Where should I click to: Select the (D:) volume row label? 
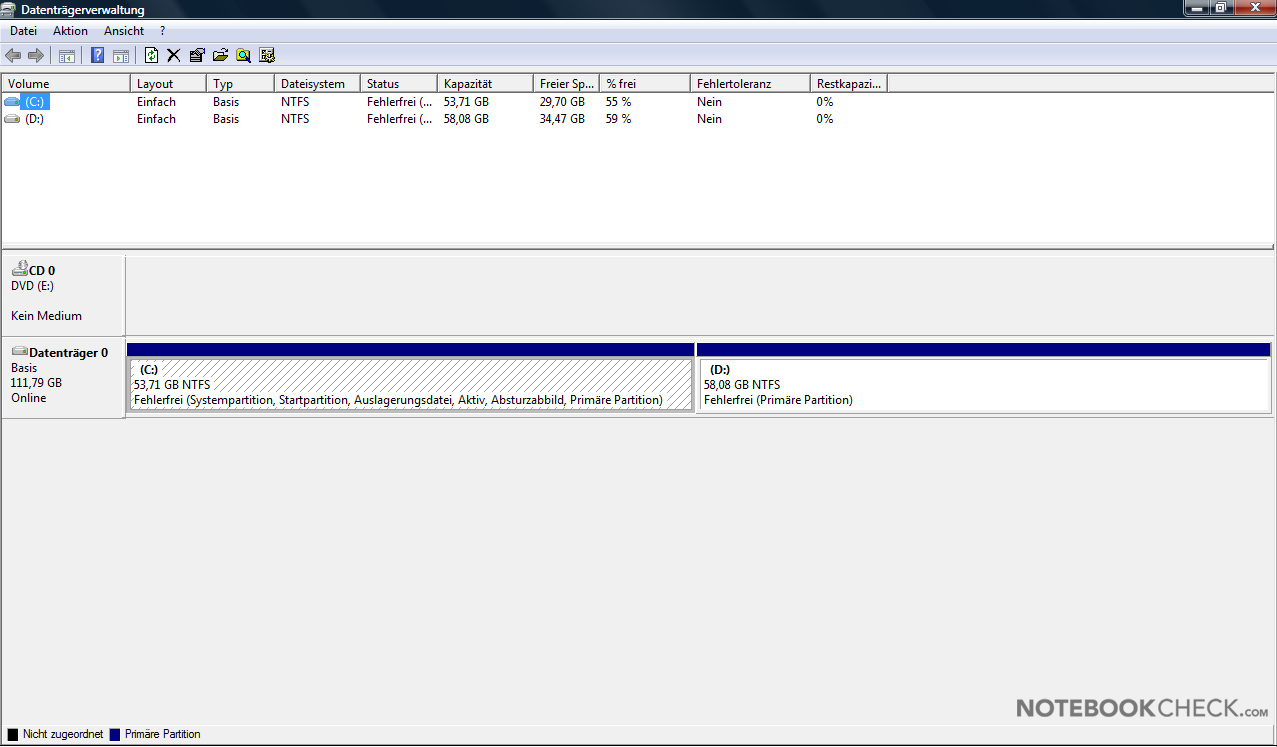(x=35, y=119)
